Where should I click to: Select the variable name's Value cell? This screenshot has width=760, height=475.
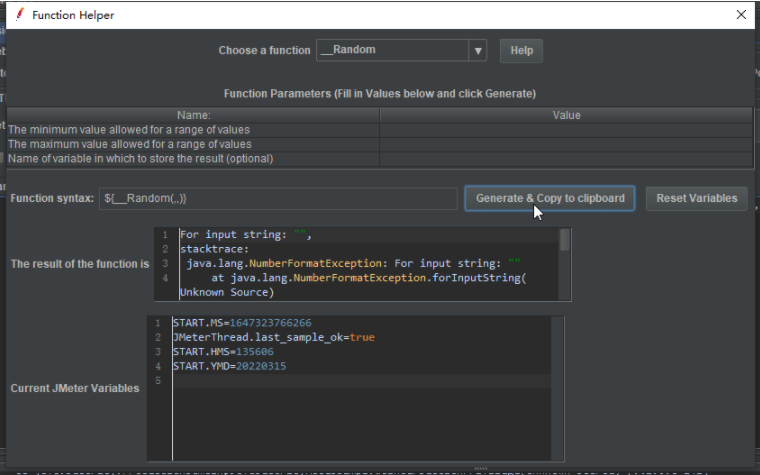pos(566,158)
